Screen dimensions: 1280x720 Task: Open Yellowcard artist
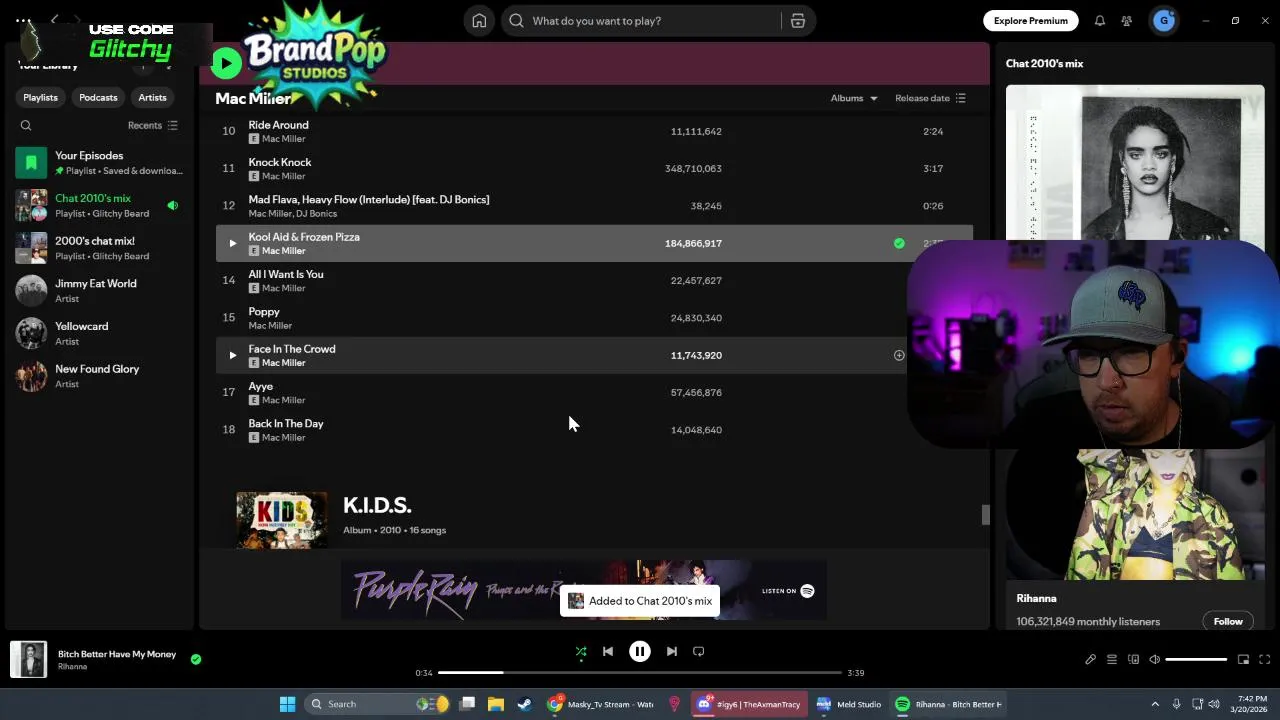[100, 333]
